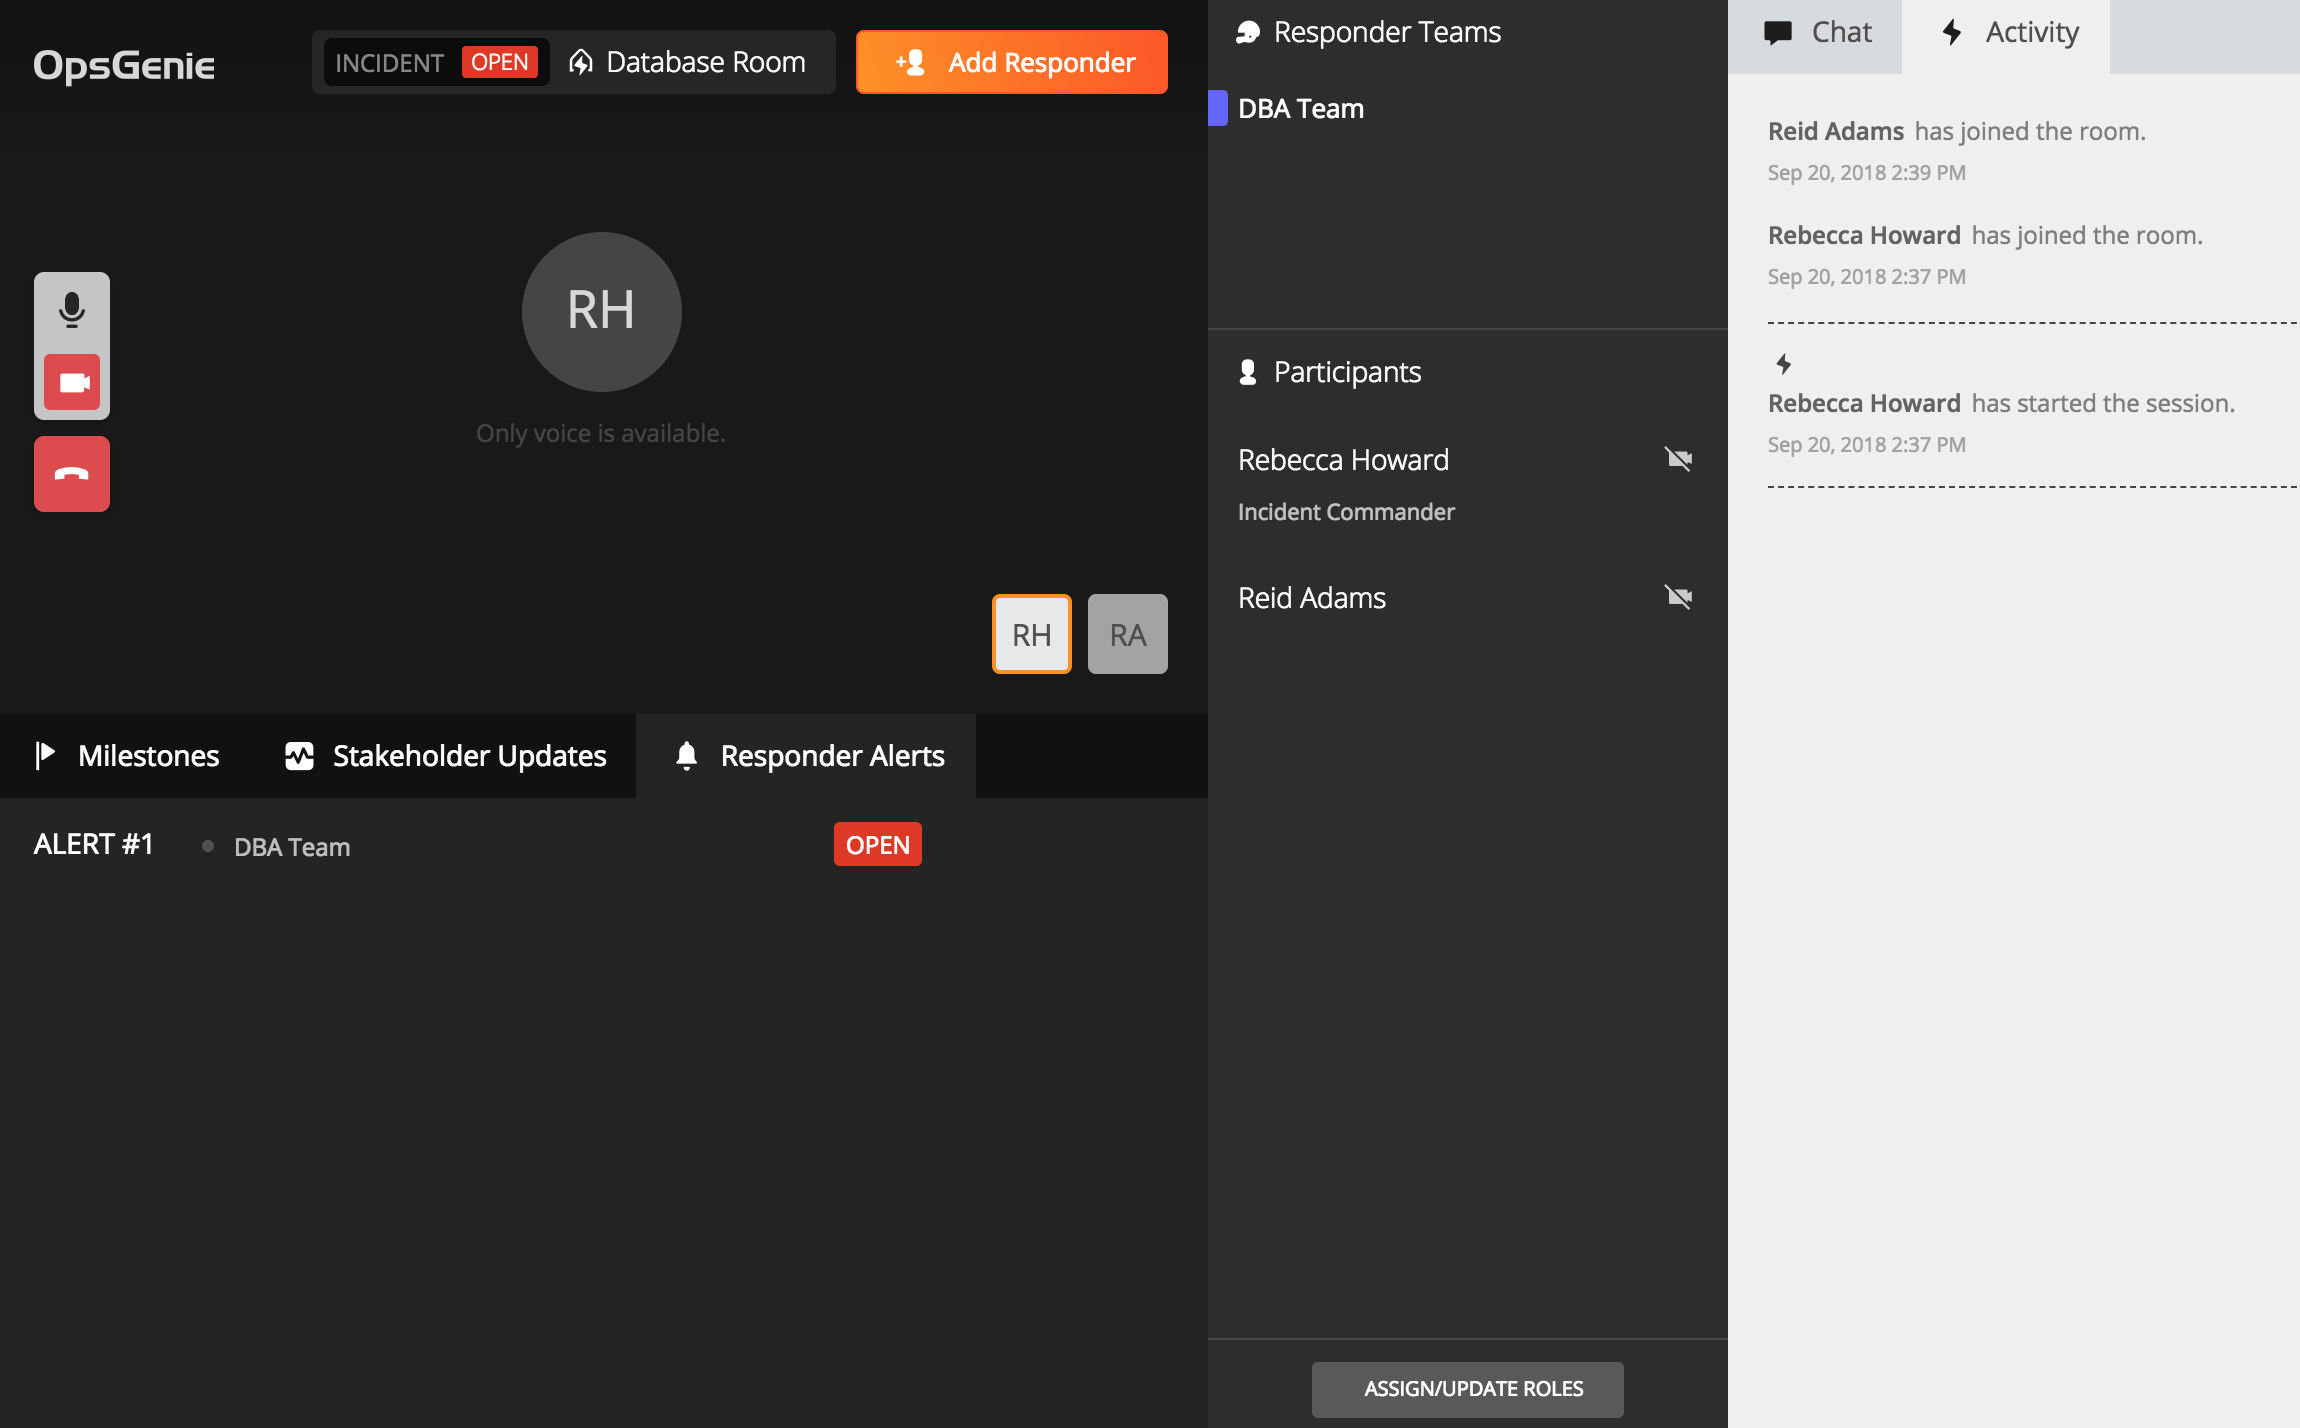This screenshot has height=1428, width=2300.
Task: Click Rebecca Howard's camera-off icon
Action: point(1678,459)
